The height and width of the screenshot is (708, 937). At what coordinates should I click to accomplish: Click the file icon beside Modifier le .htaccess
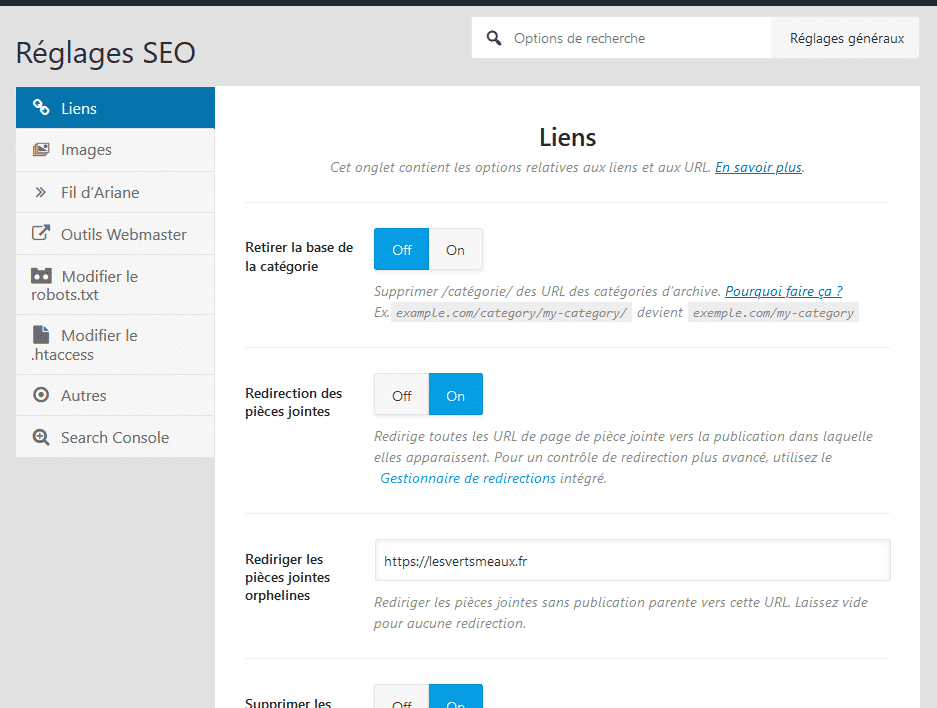click(41, 335)
